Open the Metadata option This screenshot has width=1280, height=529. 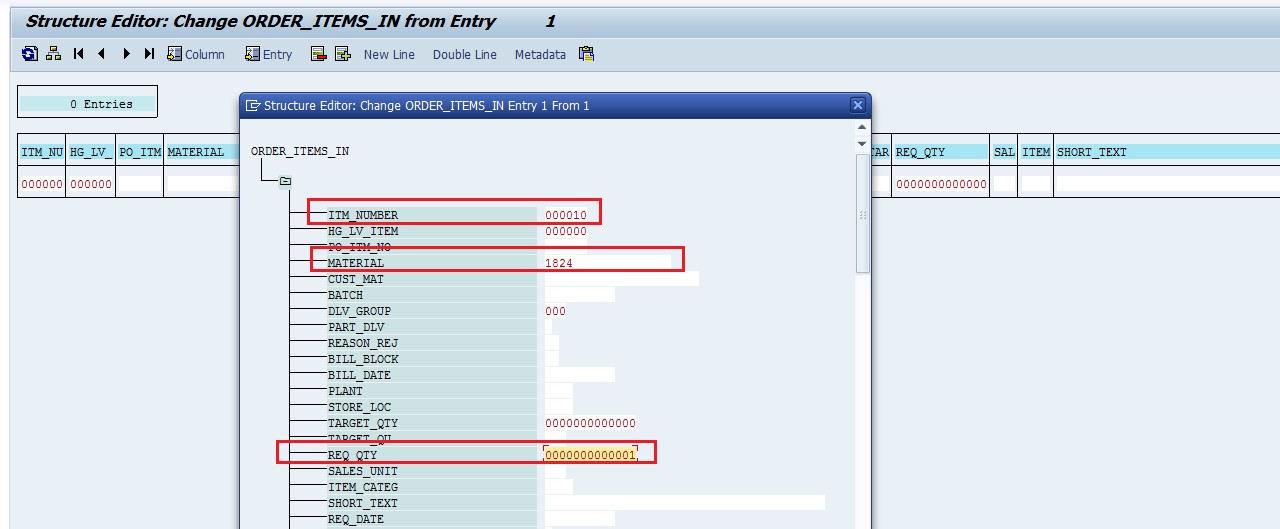point(540,55)
